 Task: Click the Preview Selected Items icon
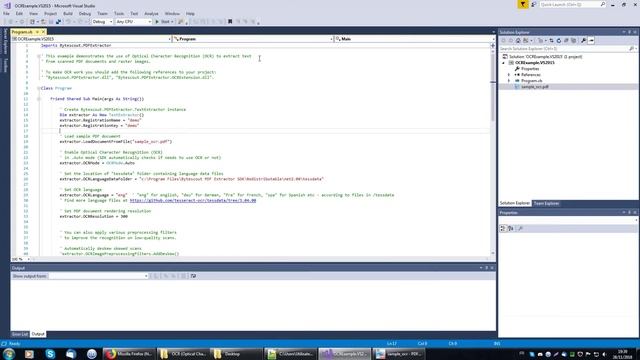591,40
